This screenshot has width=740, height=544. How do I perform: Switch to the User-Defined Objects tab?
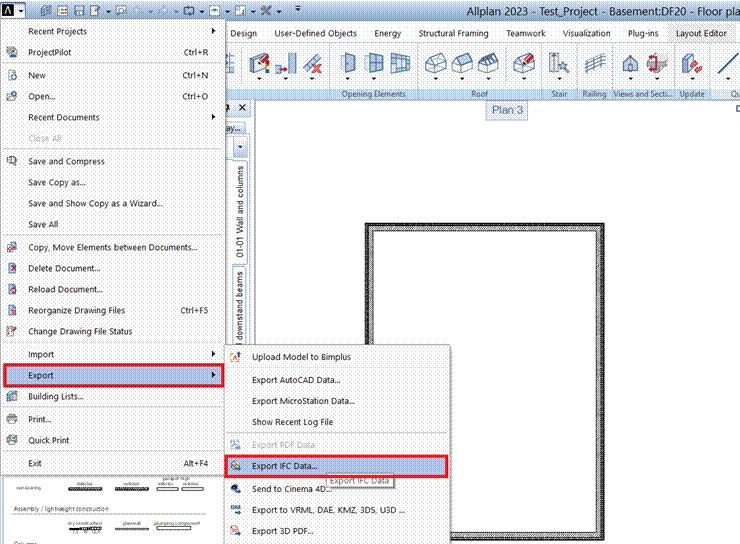point(315,33)
